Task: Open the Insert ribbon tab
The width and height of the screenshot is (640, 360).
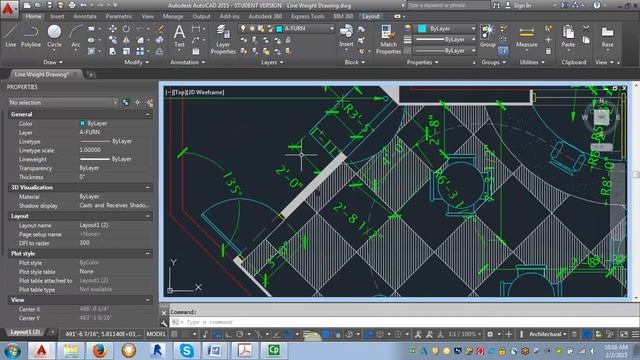Action: pyautogui.click(x=57, y=16)
